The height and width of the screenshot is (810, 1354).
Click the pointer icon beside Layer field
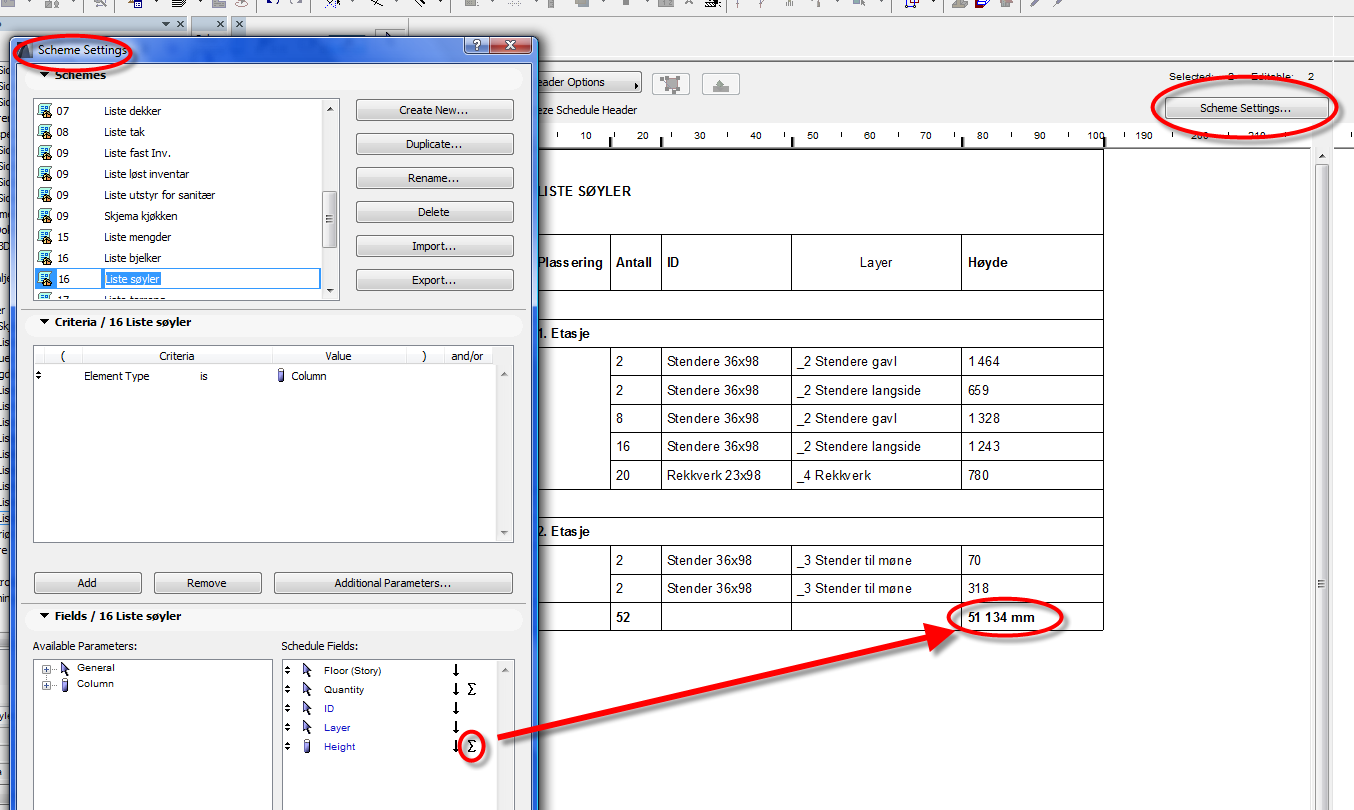point(308,728)
